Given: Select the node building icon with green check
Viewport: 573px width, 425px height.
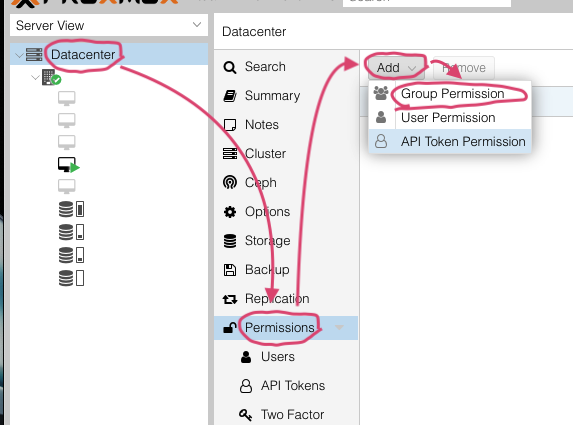Looking at the screenshot, I should pos(51,77).
